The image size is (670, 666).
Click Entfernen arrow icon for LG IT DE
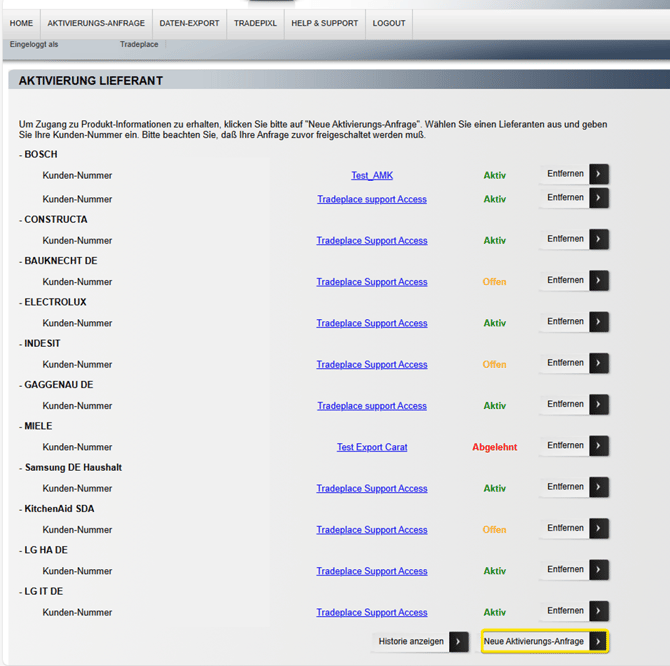599,611
